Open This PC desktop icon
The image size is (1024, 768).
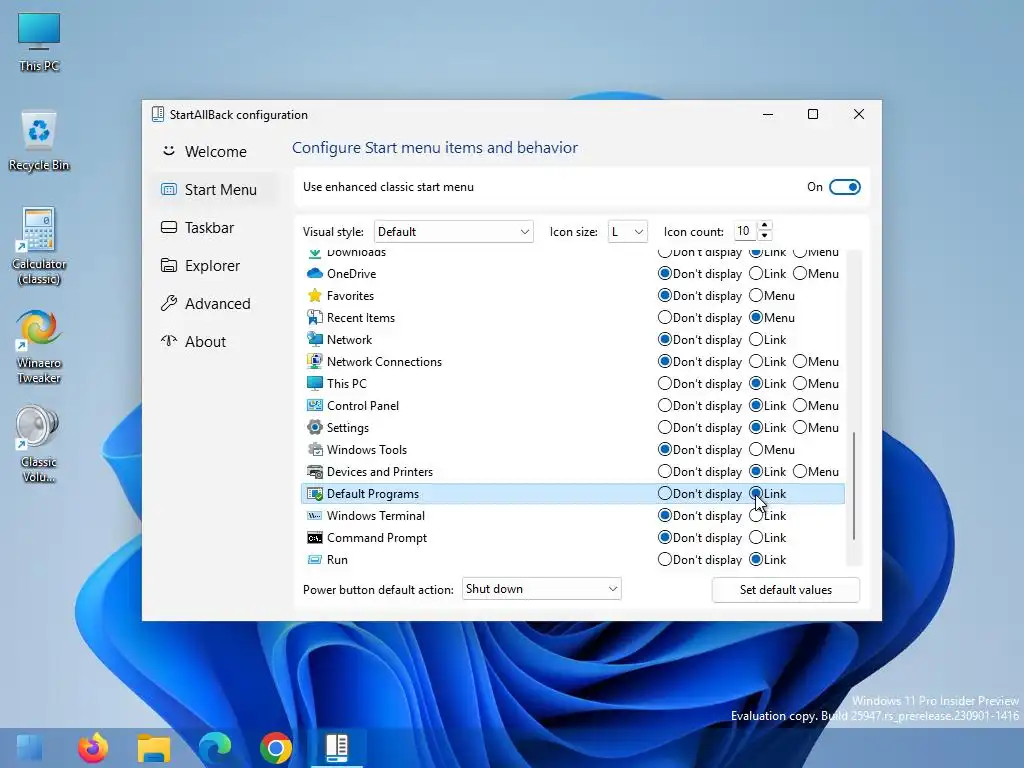click(x=39, y=42)
